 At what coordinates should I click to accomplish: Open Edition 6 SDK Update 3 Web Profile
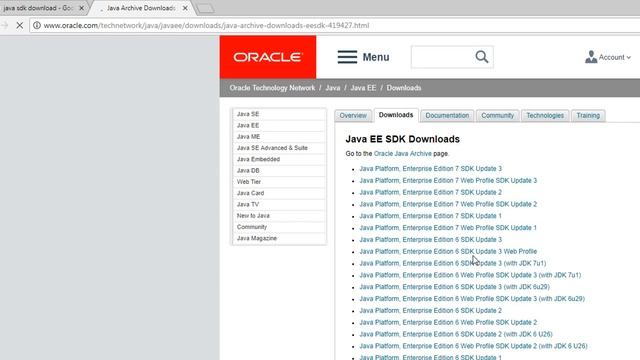point(448,251)
